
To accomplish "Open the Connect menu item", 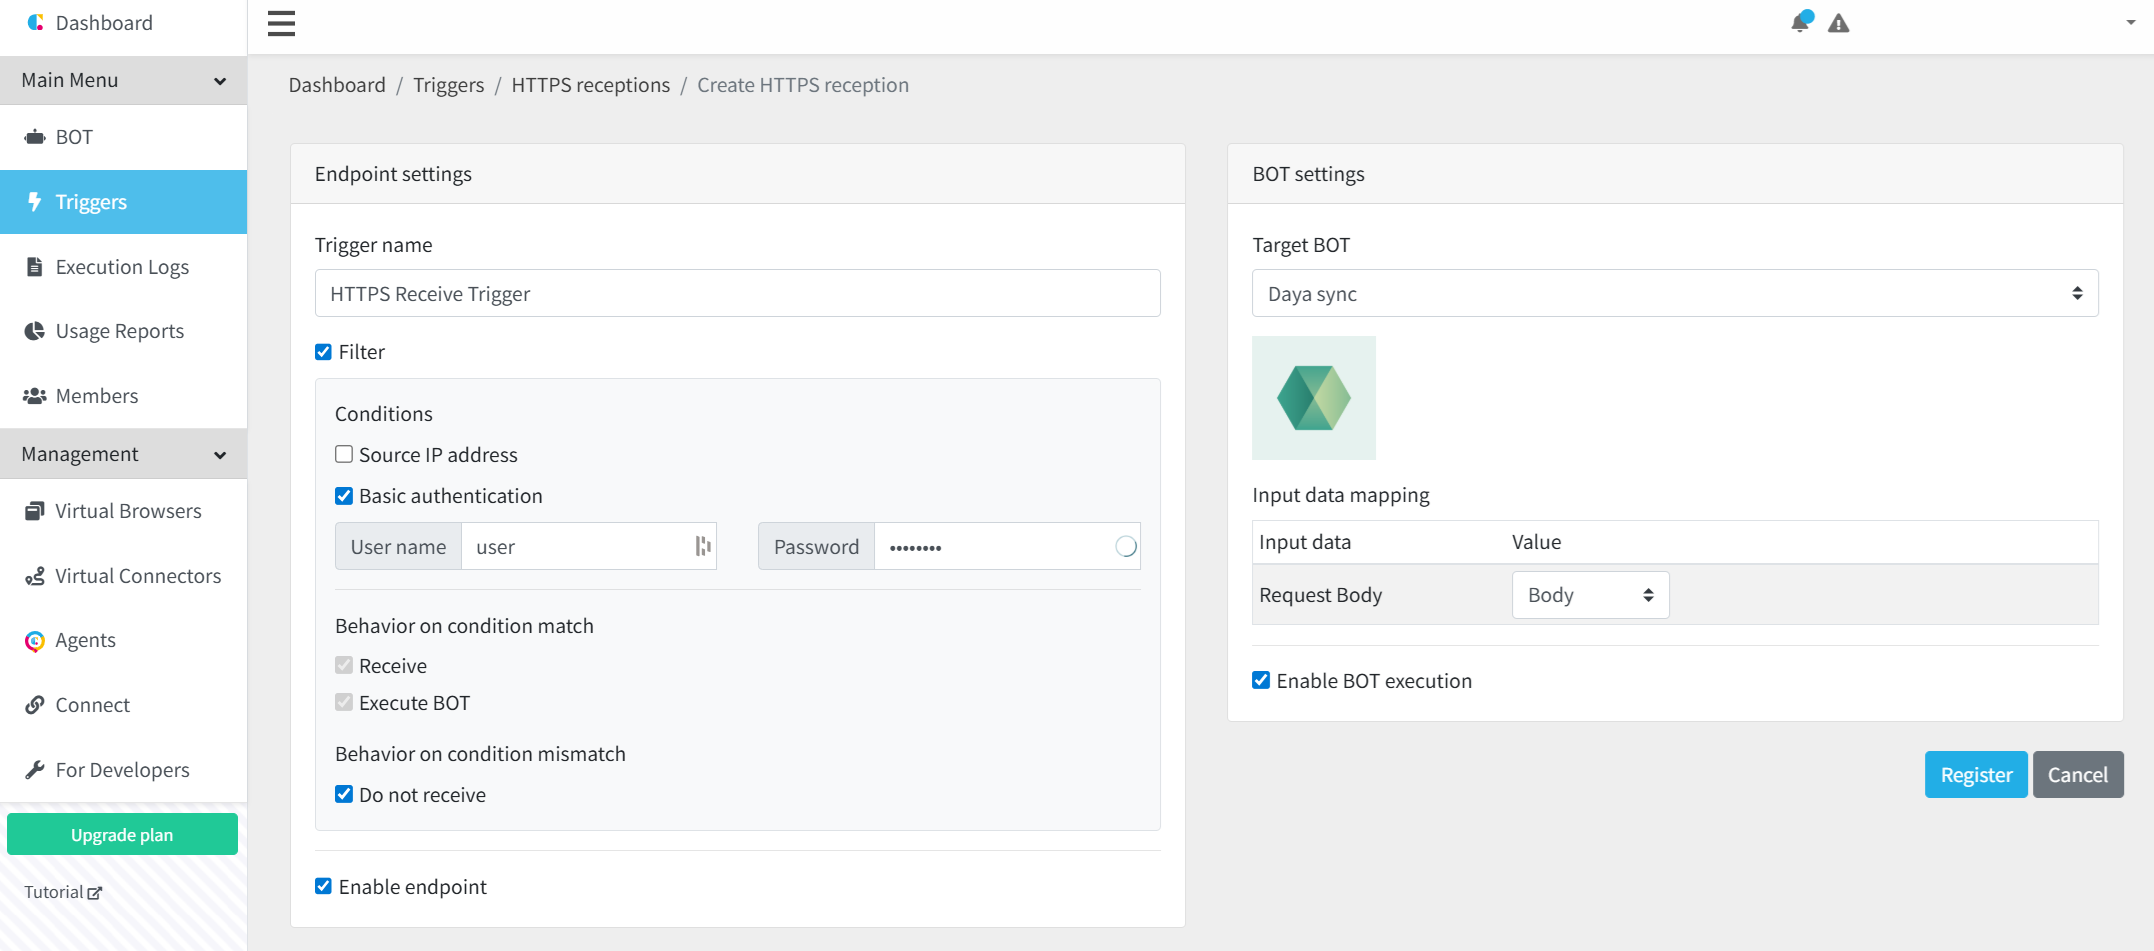I will click(123, 705).
